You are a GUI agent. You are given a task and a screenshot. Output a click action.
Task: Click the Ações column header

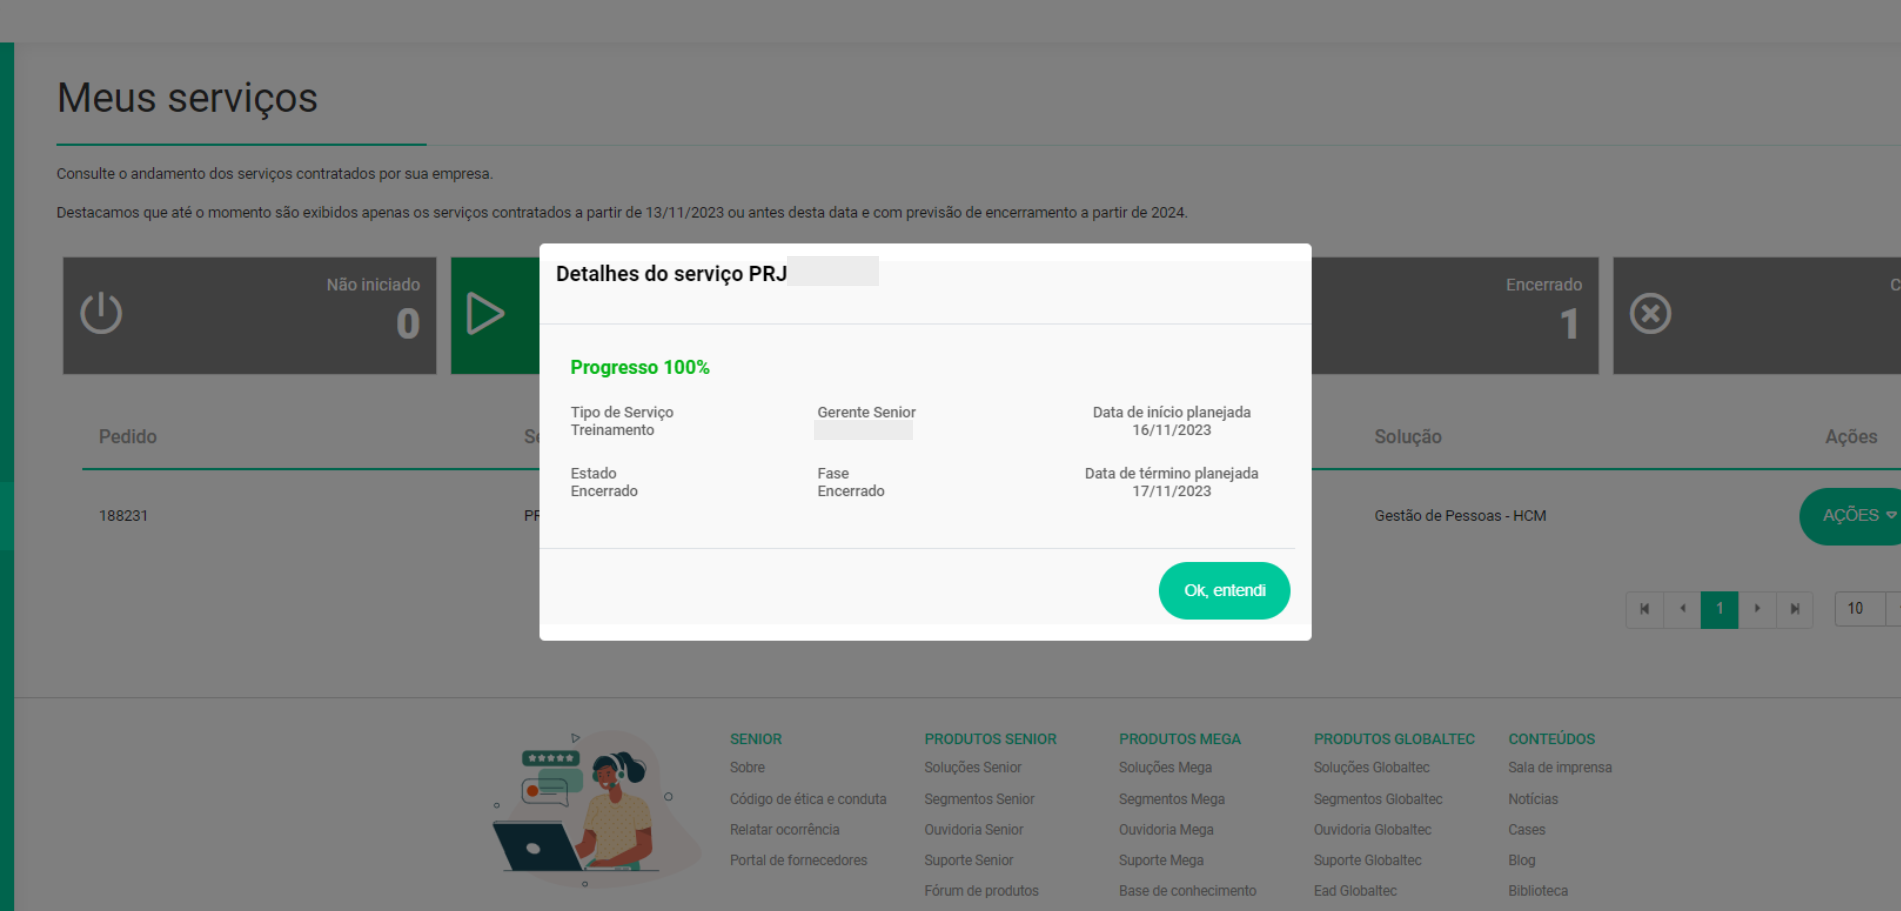pyautogui.click(x=1850, y=437)
